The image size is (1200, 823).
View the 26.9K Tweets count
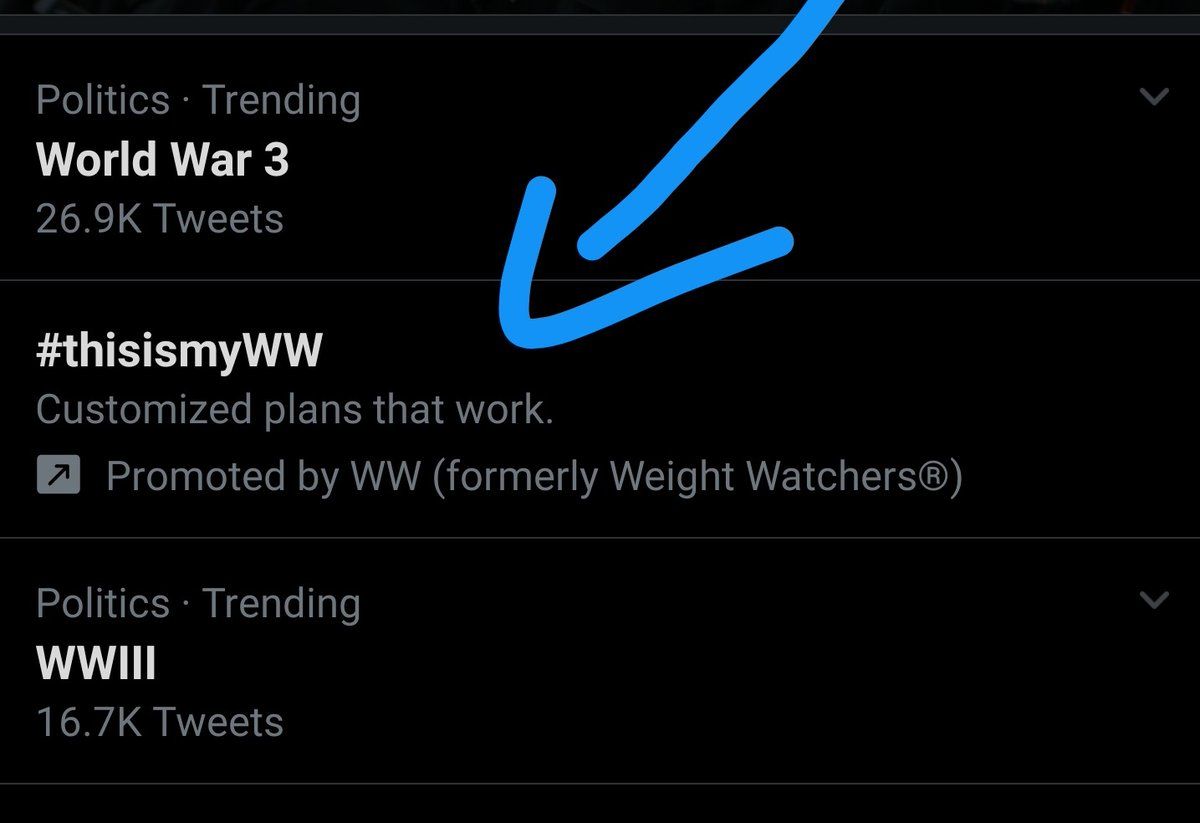click(x=159, y=219)
